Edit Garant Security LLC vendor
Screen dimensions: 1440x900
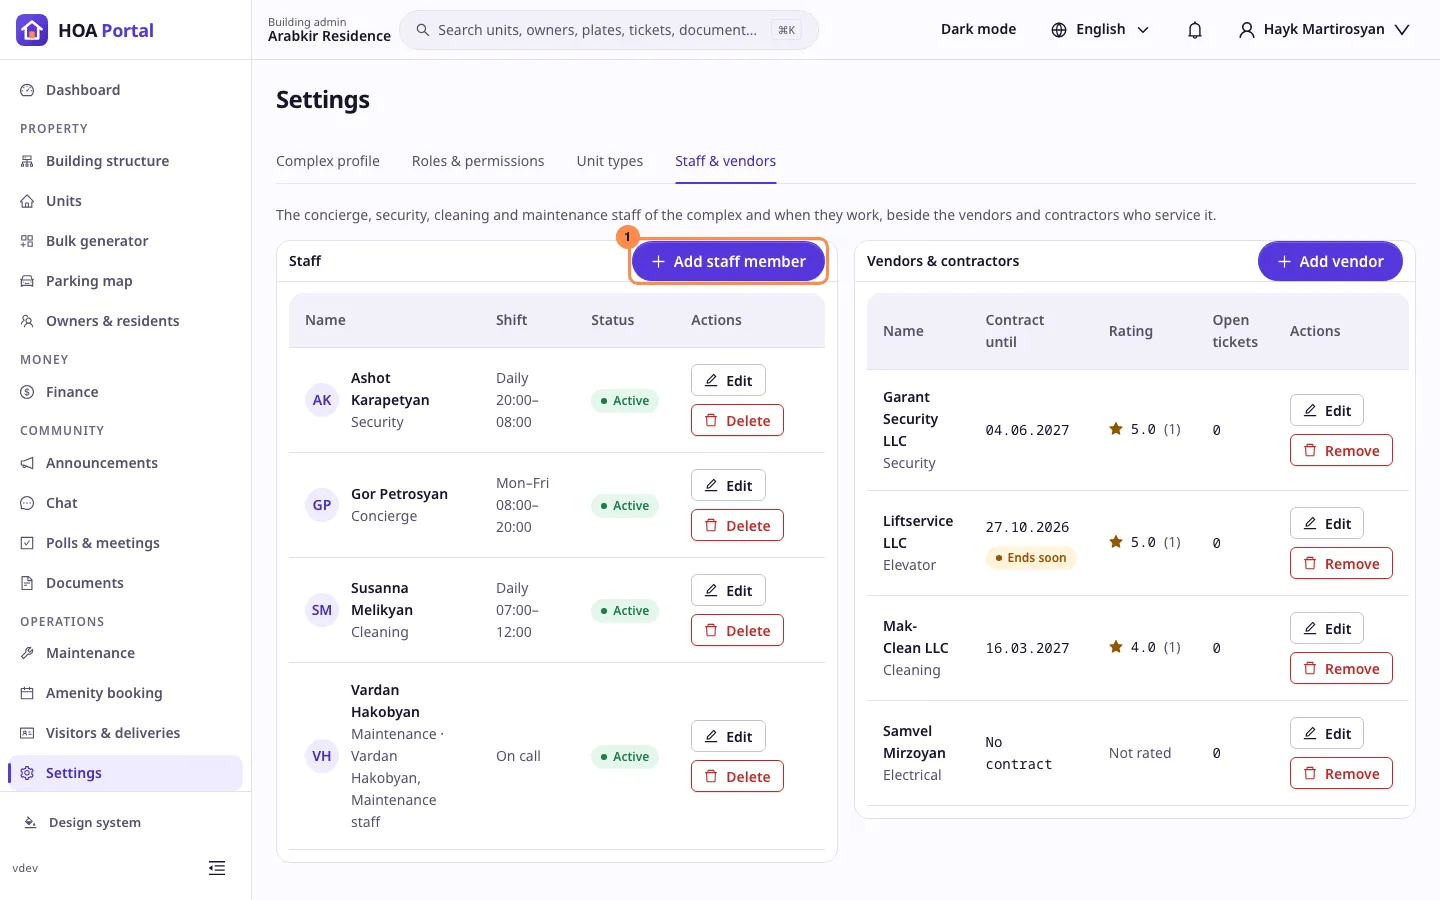pyautogui.click(x=1327, y=410)
